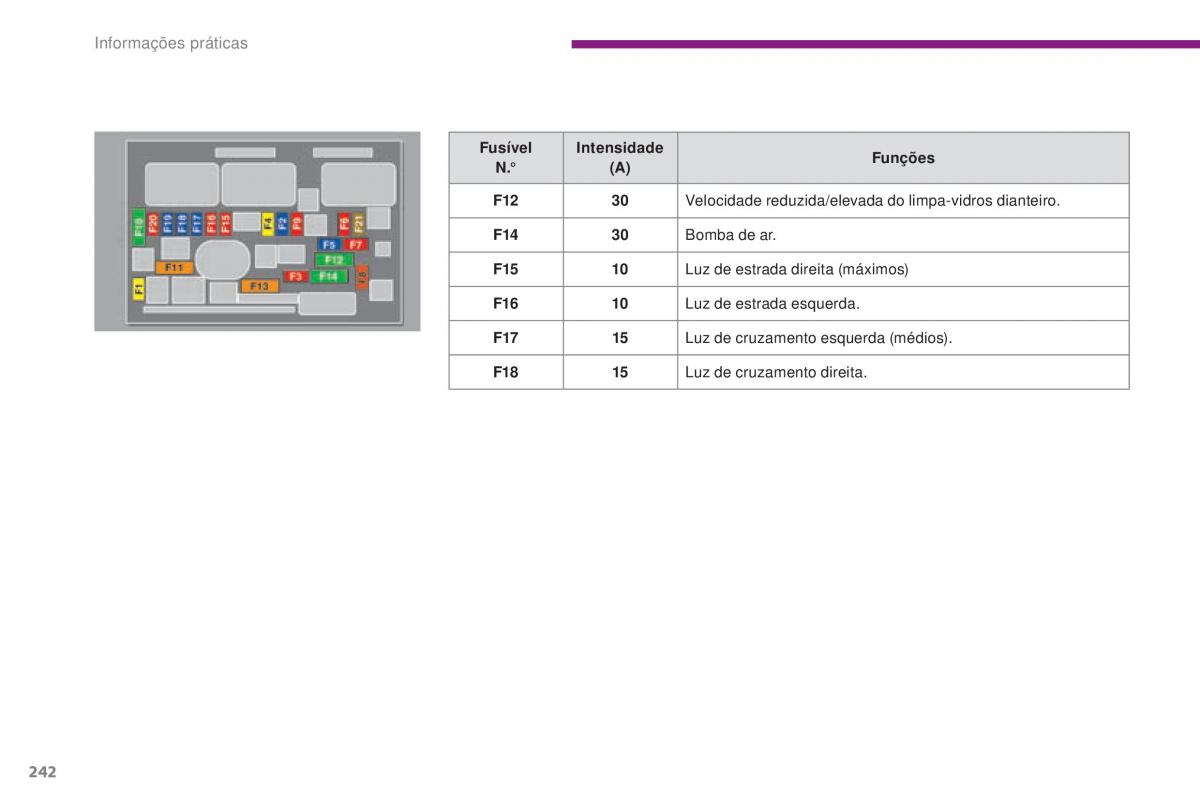Click red fuse F3 in the diagram
The height and width of the screenshot is (800, 1200).
(x=296, y=276)
